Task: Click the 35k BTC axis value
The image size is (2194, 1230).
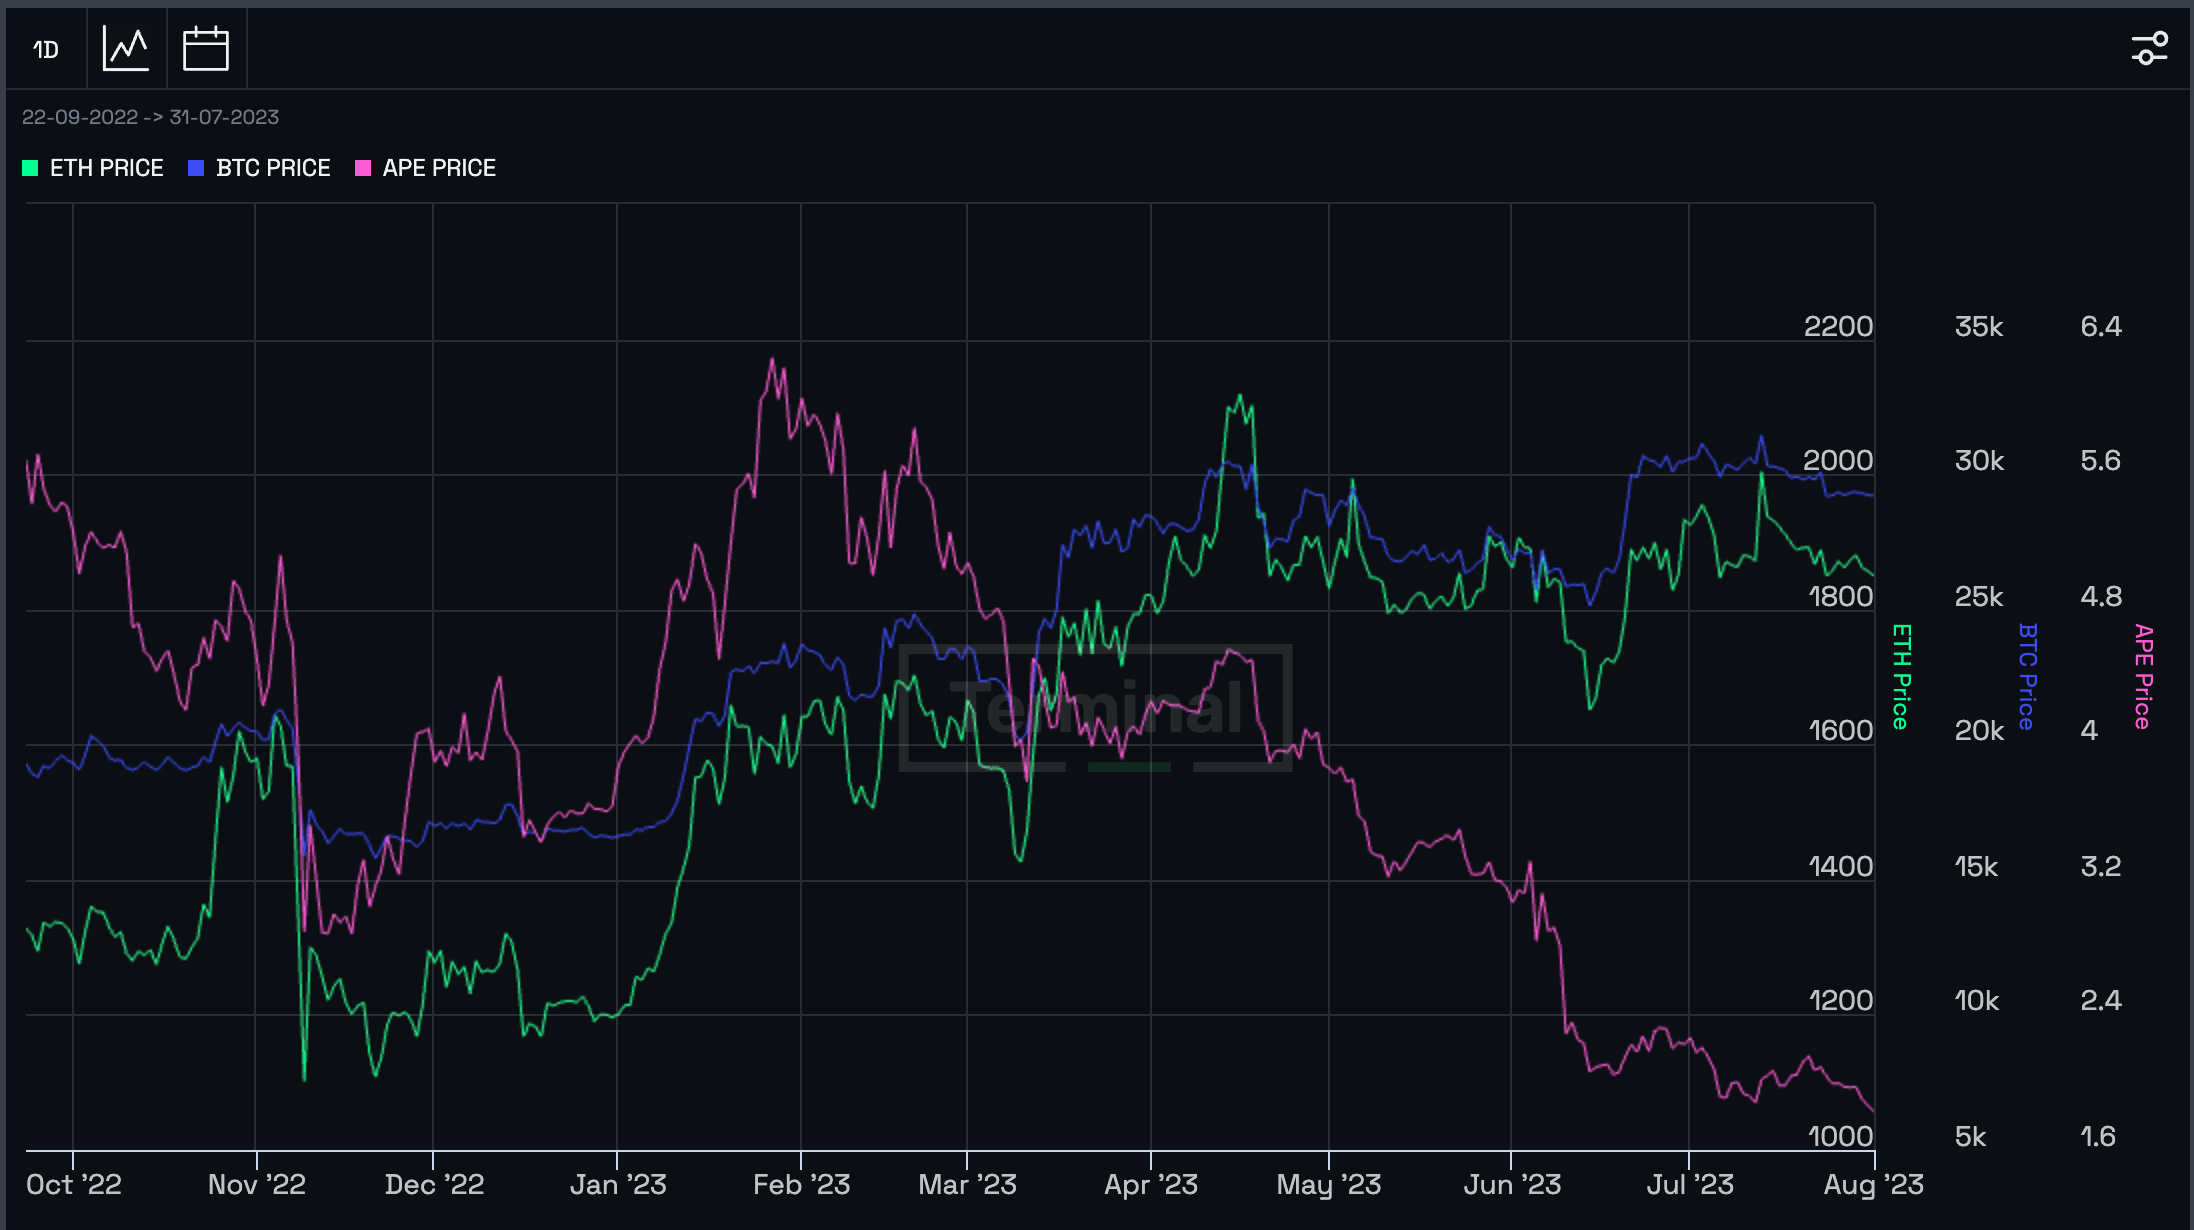Action: pos(1979,326)
